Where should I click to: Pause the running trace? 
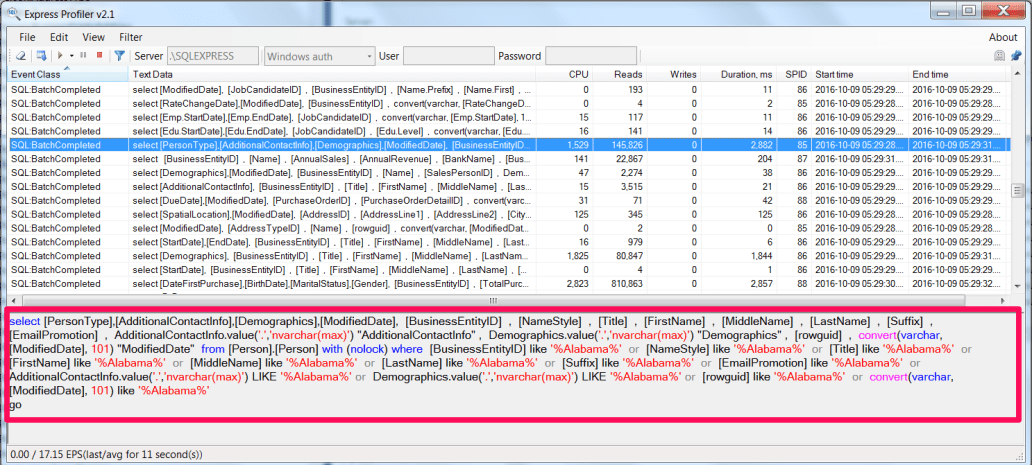pyautogui.click(x=84, y=56)
